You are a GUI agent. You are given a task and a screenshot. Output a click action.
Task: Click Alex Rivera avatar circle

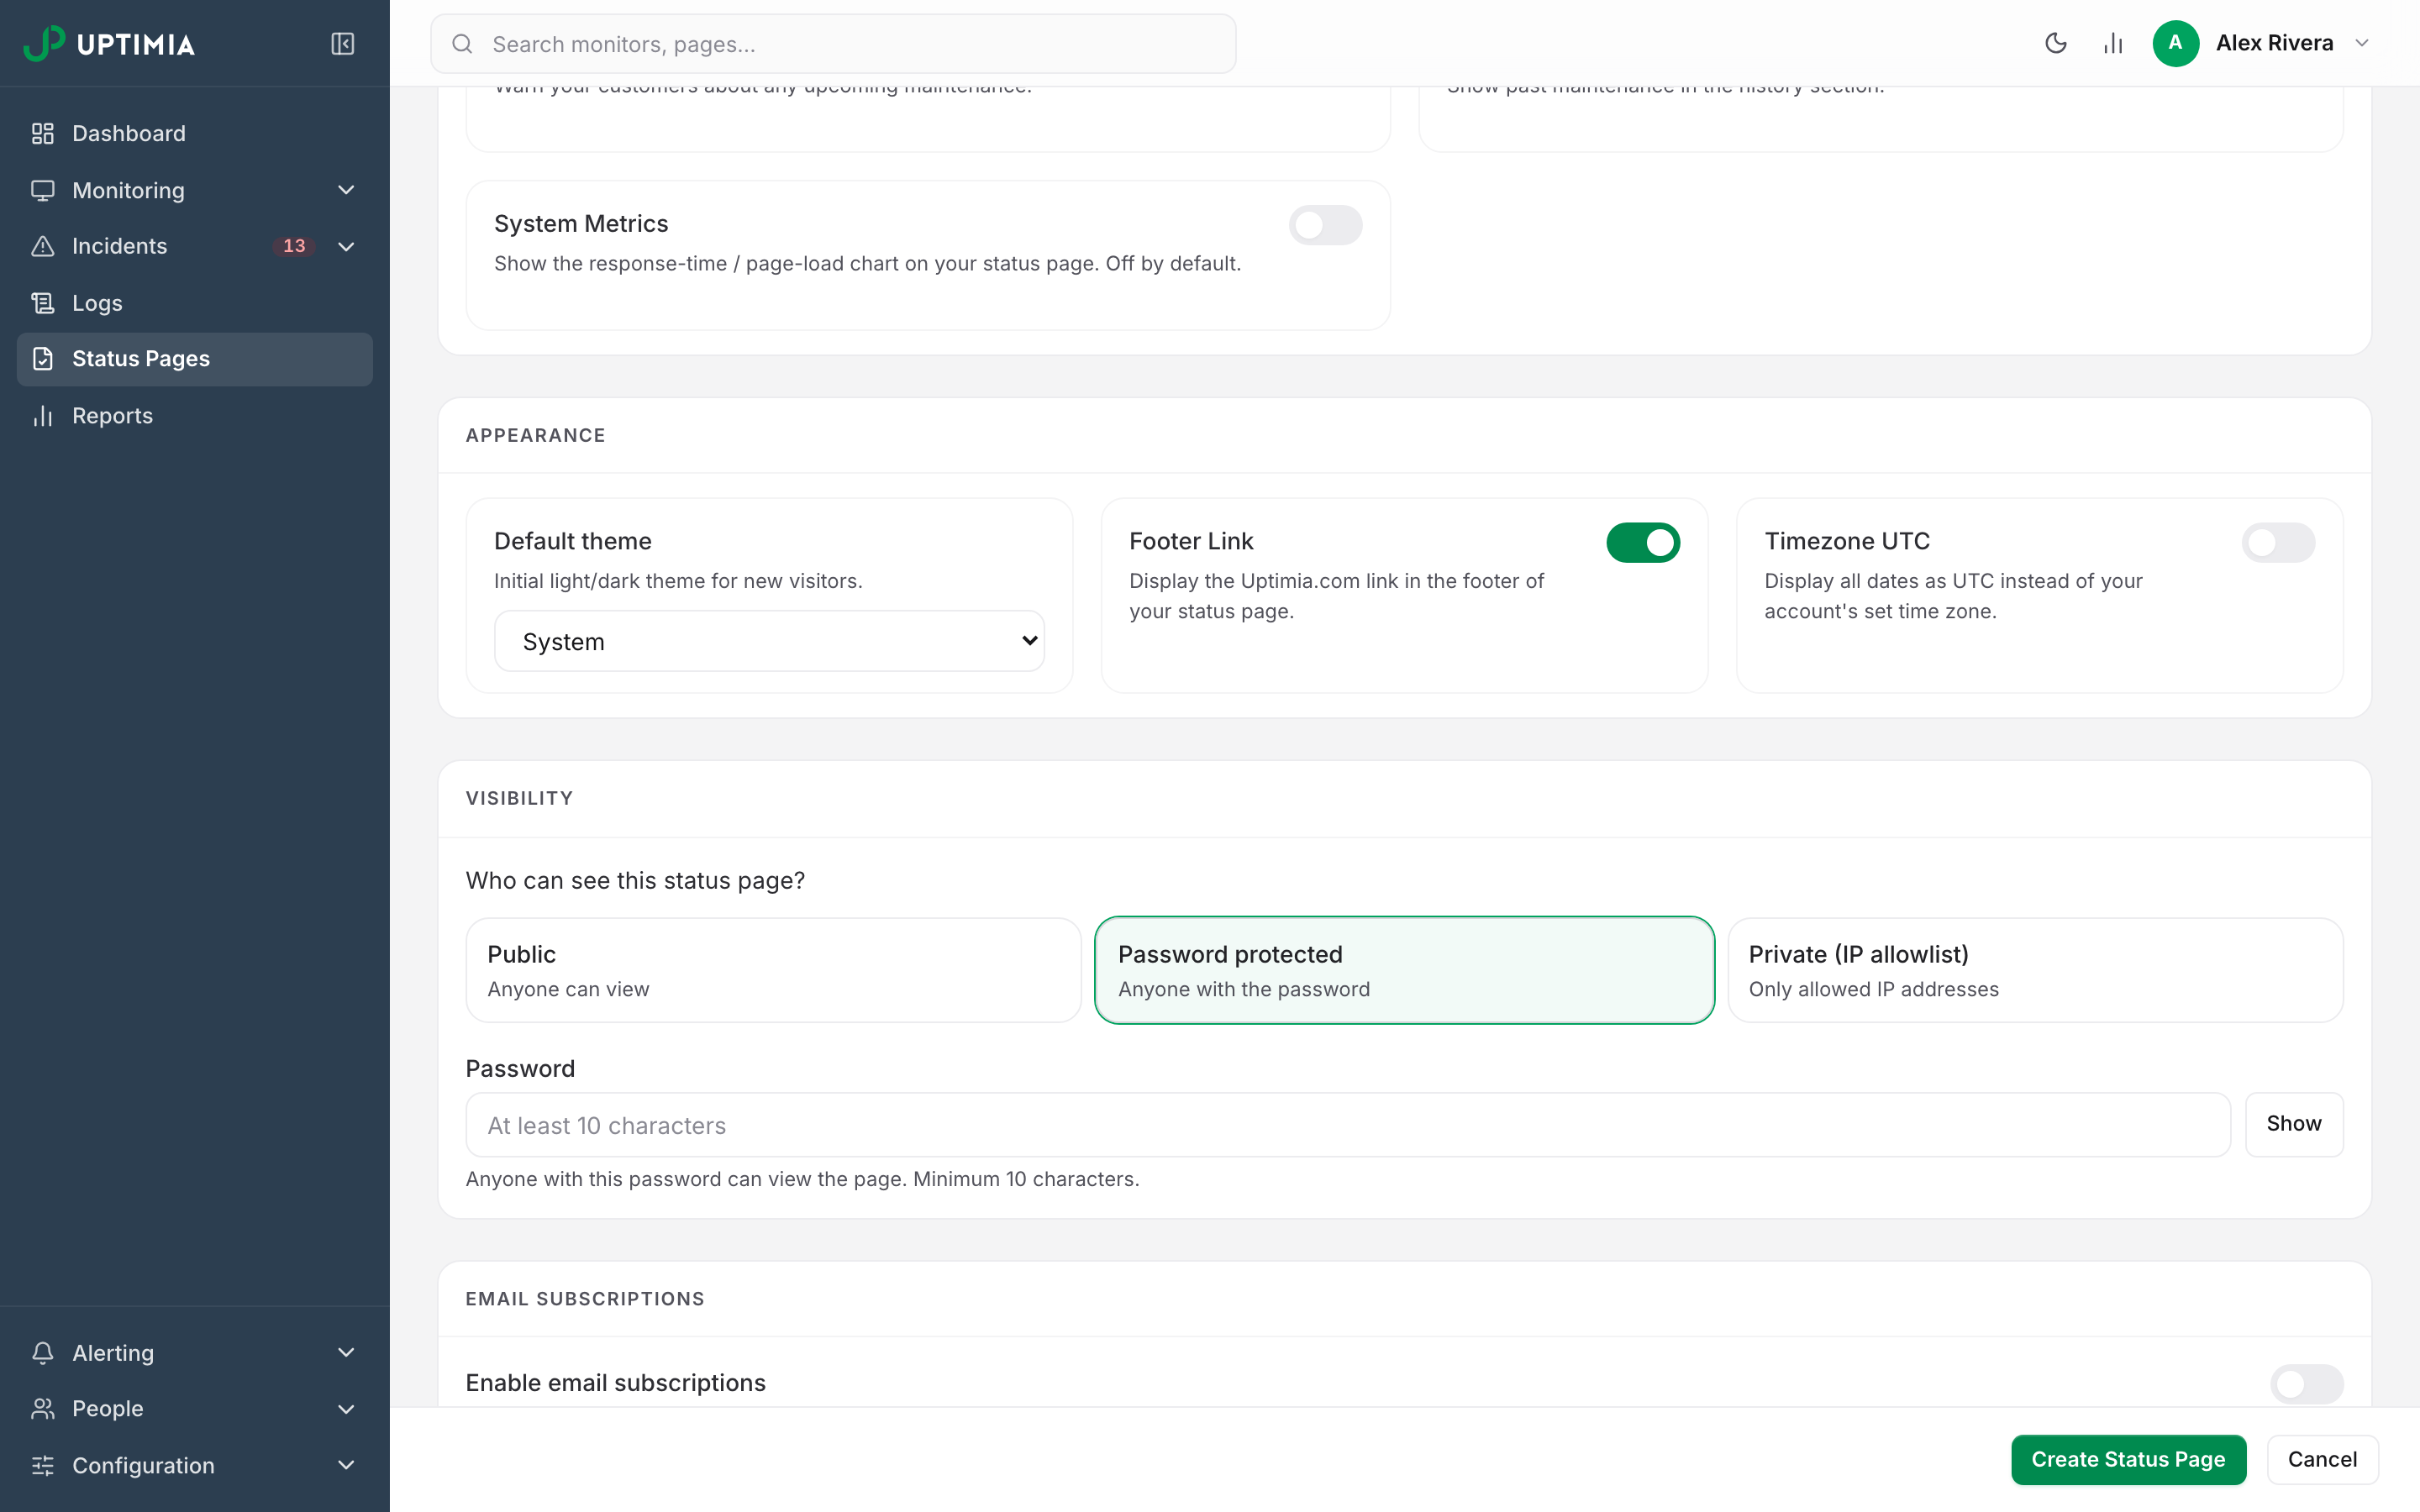2175,43
